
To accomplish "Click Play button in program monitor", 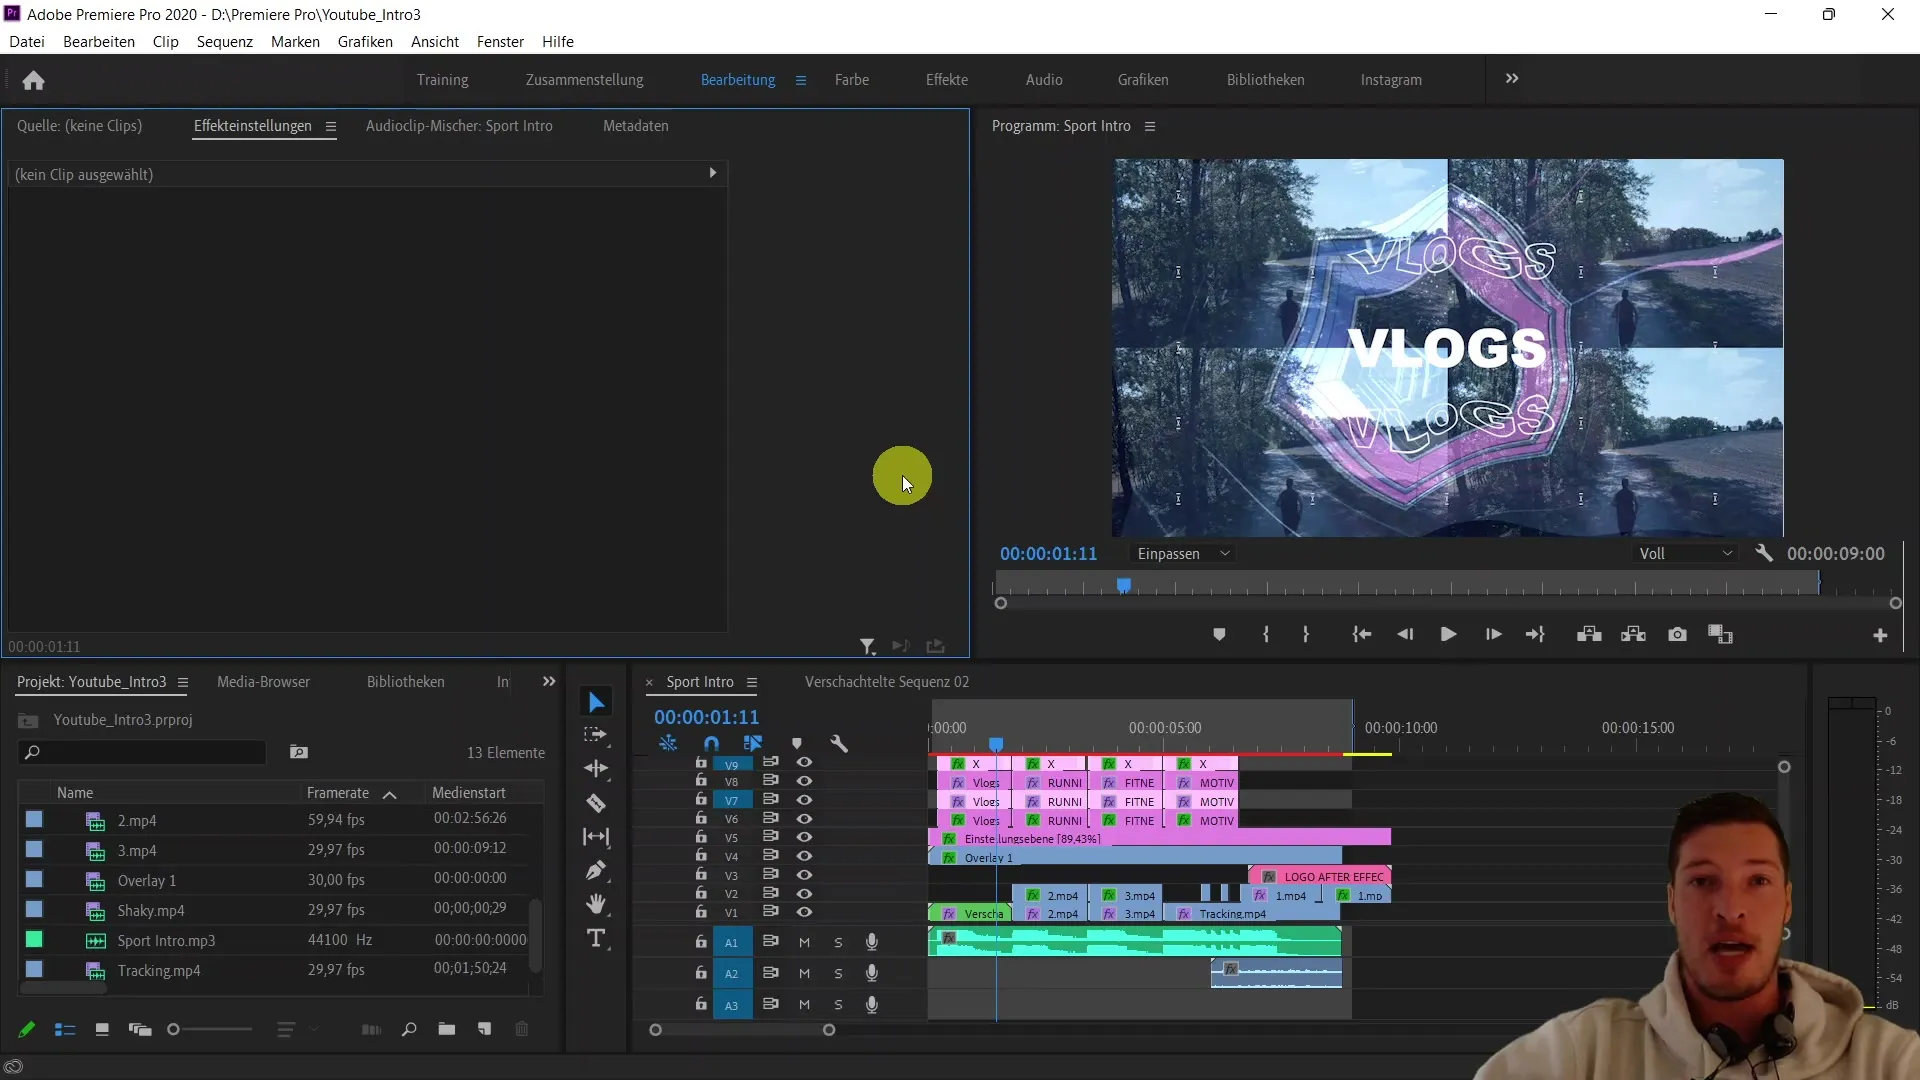I will tap(1447, 636).
